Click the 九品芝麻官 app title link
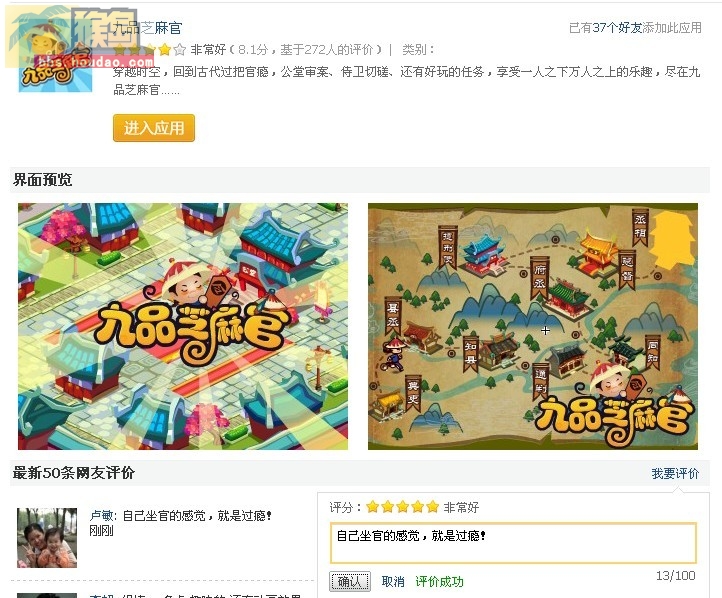This screenshot has width=722, height=598. tap(147, 28)
